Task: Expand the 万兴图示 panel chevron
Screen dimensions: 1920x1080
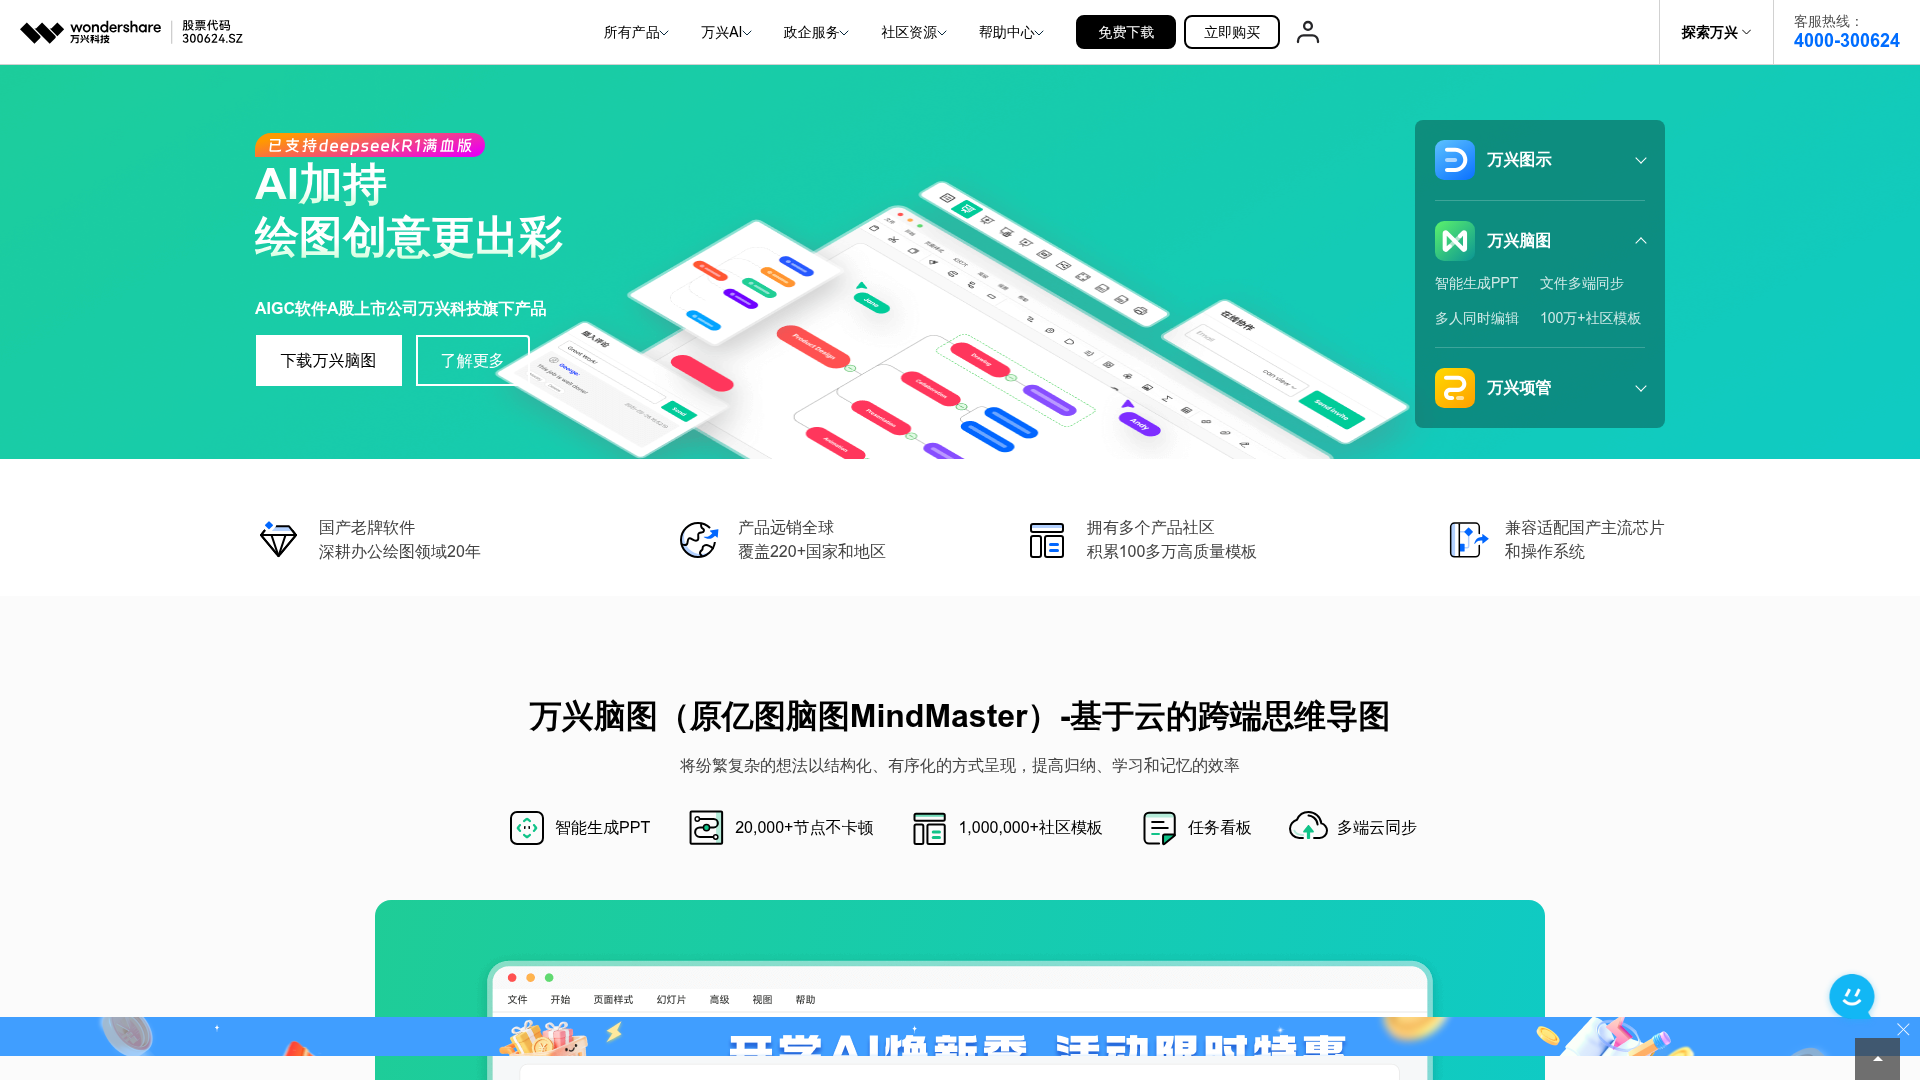Action: pos(1640,160)
